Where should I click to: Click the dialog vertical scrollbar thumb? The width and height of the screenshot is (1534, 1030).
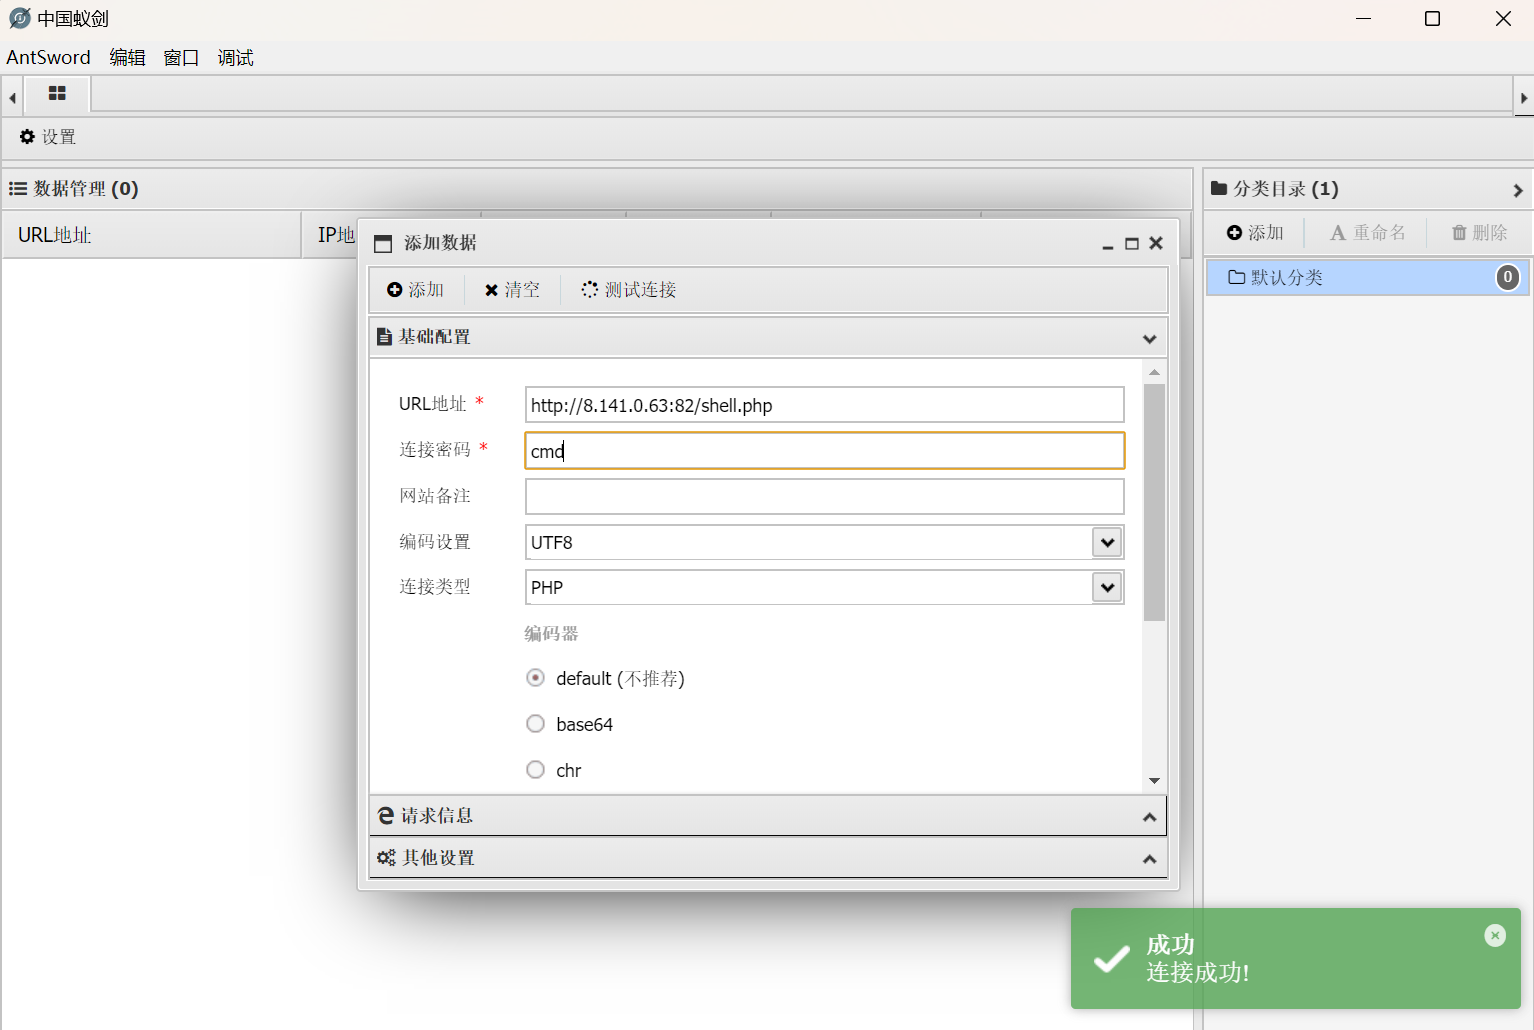point(1154,503)
